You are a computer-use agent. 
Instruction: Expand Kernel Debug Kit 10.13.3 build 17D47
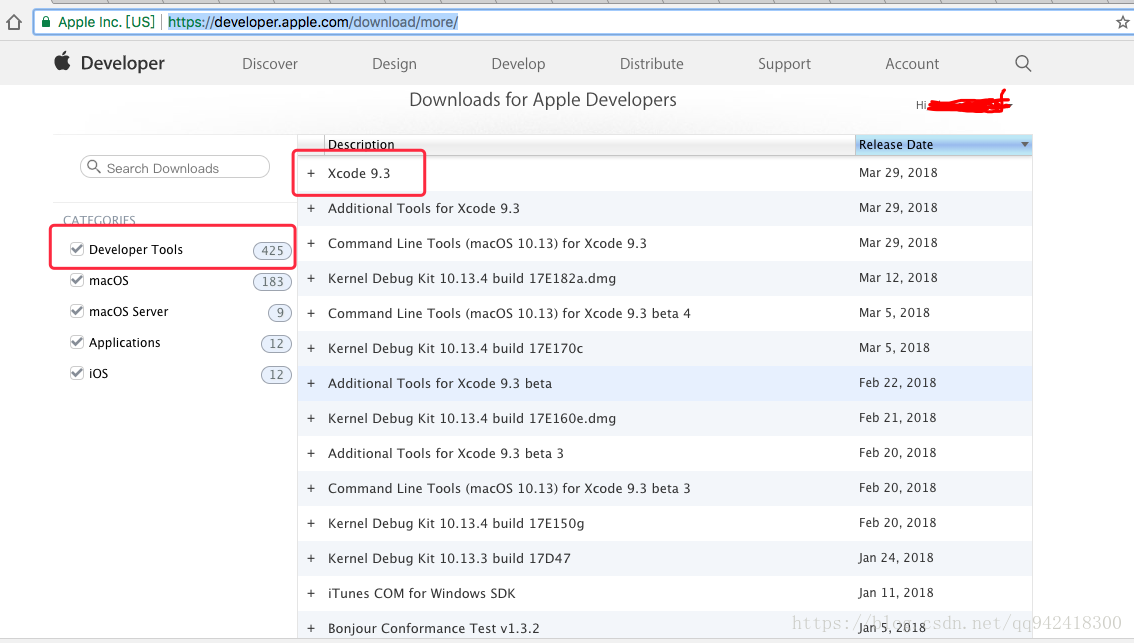[x=311, y=558]
